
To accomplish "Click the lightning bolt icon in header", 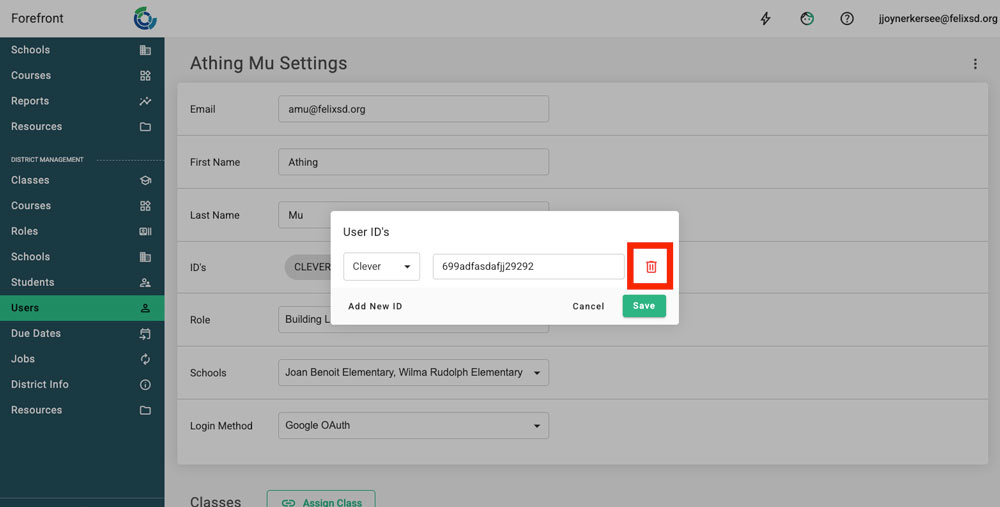I will point(766,19).
